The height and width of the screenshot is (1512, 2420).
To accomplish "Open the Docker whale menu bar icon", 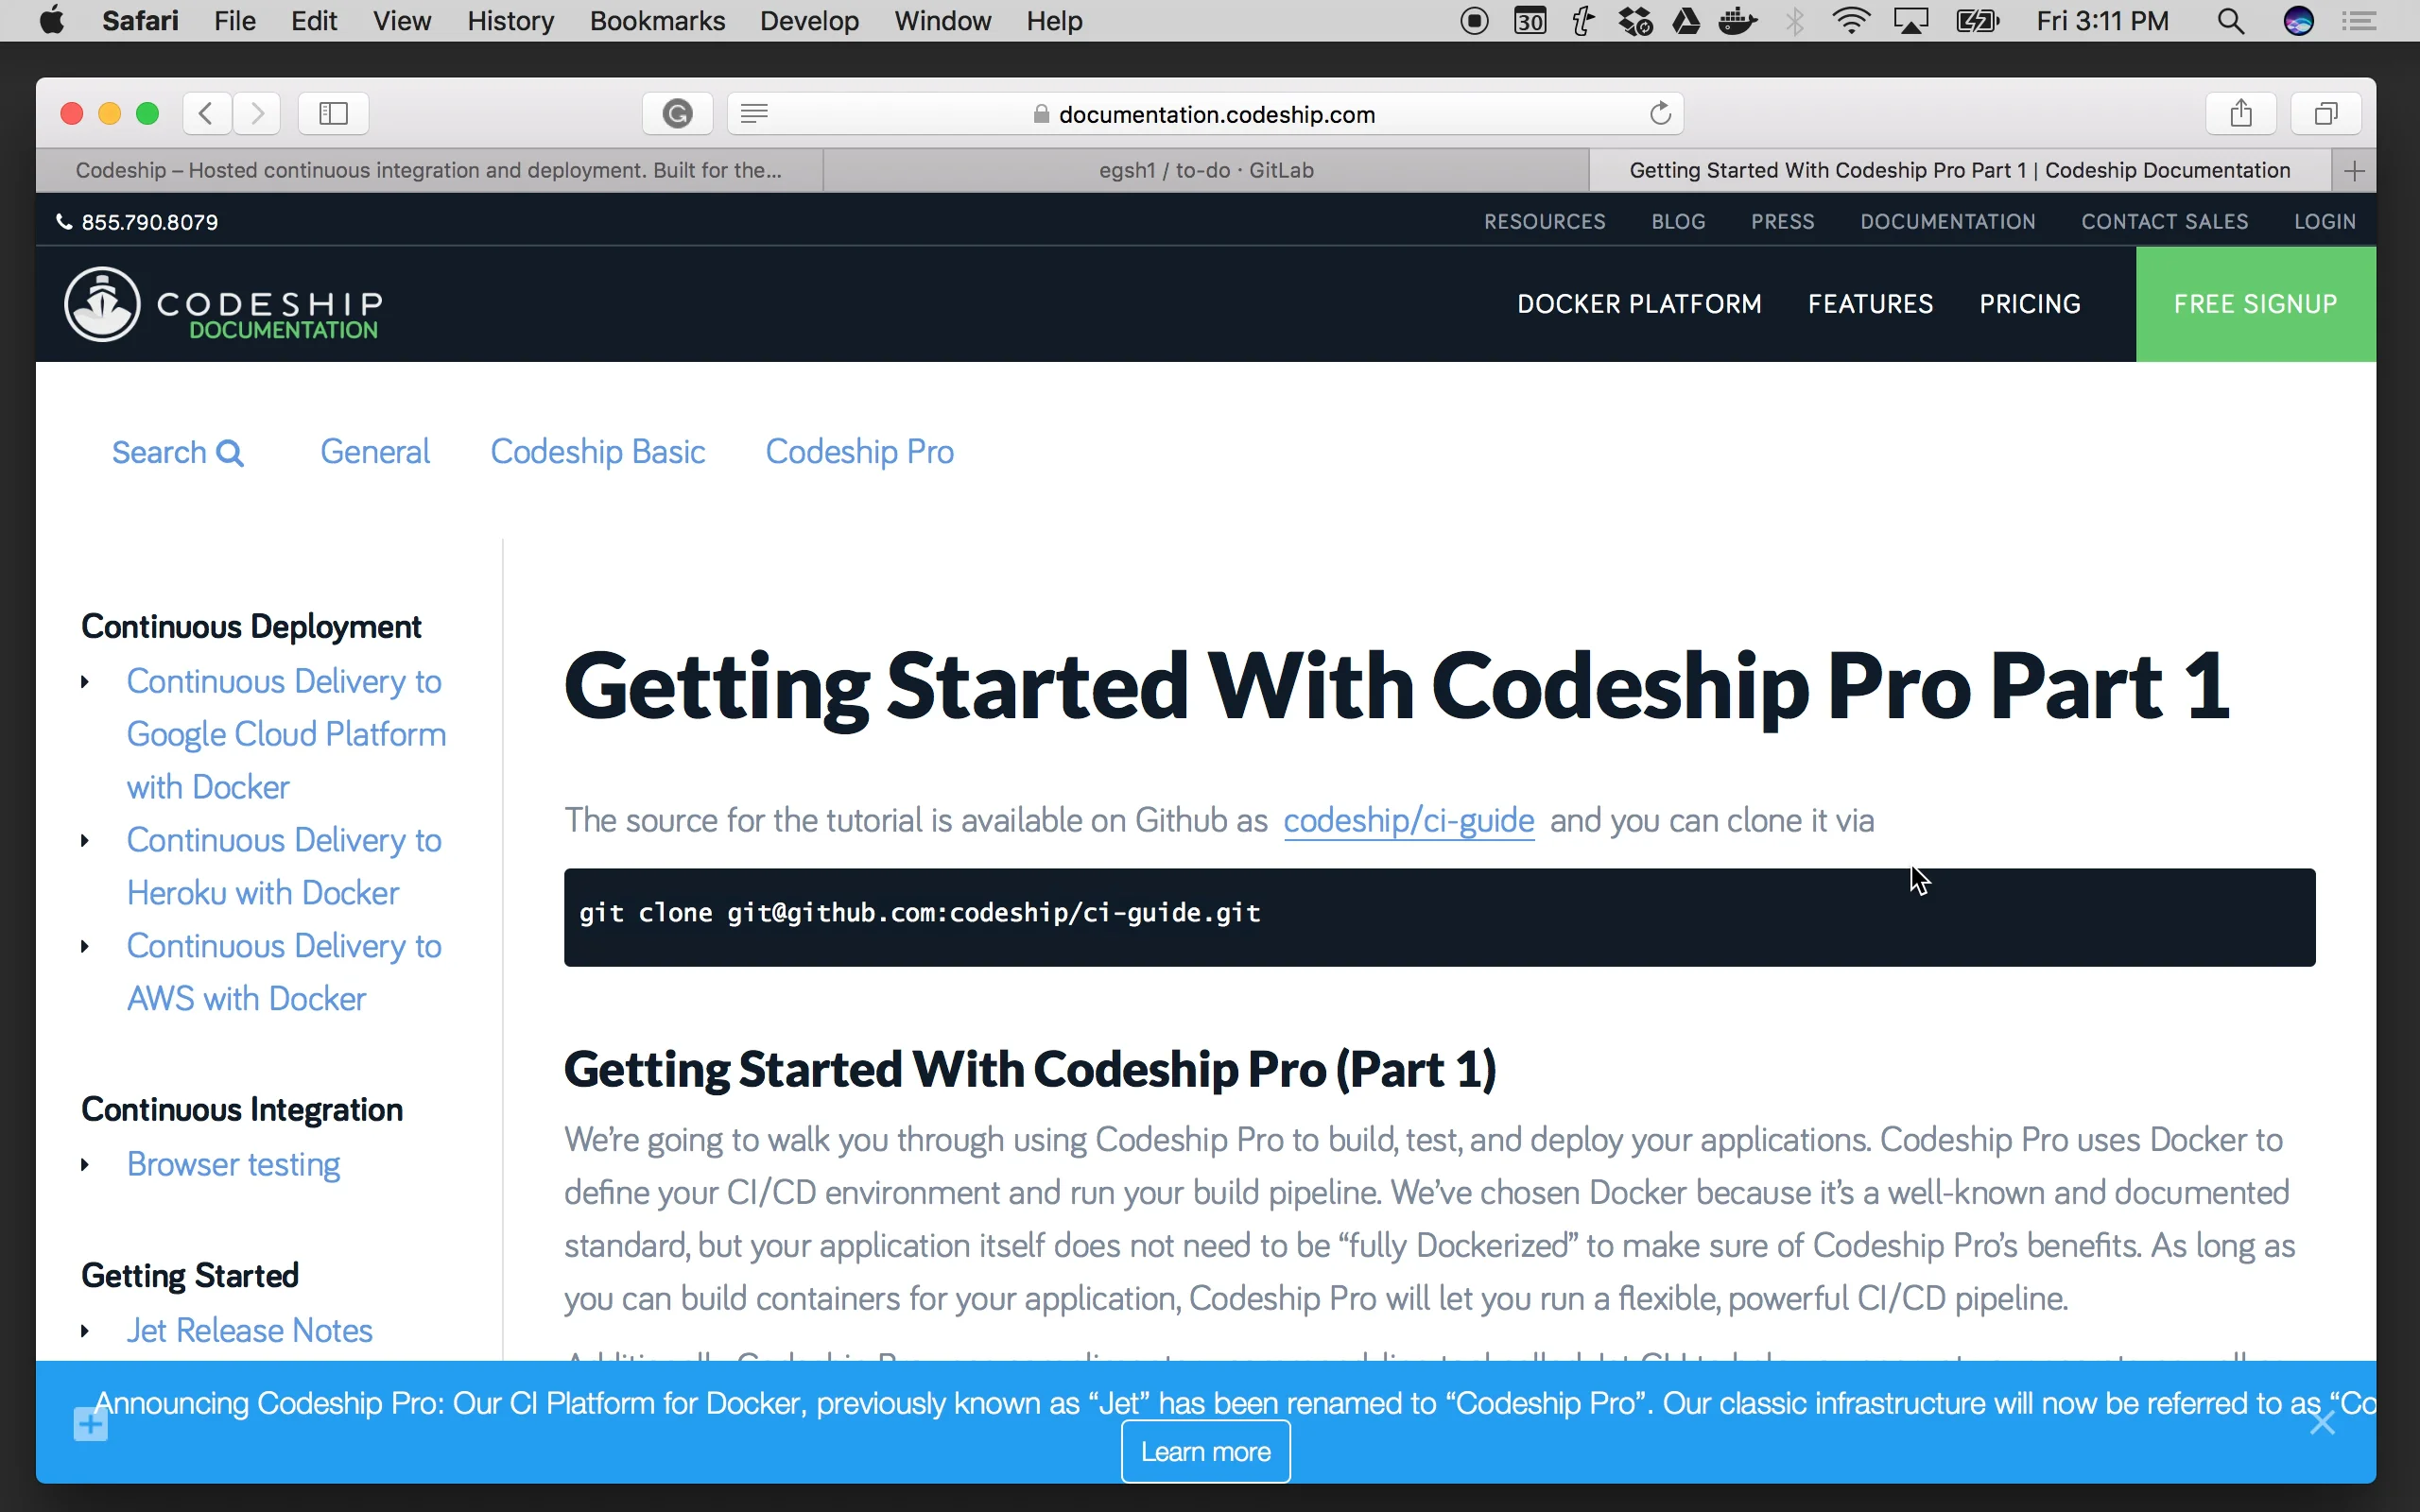I will pos(1739,21).
